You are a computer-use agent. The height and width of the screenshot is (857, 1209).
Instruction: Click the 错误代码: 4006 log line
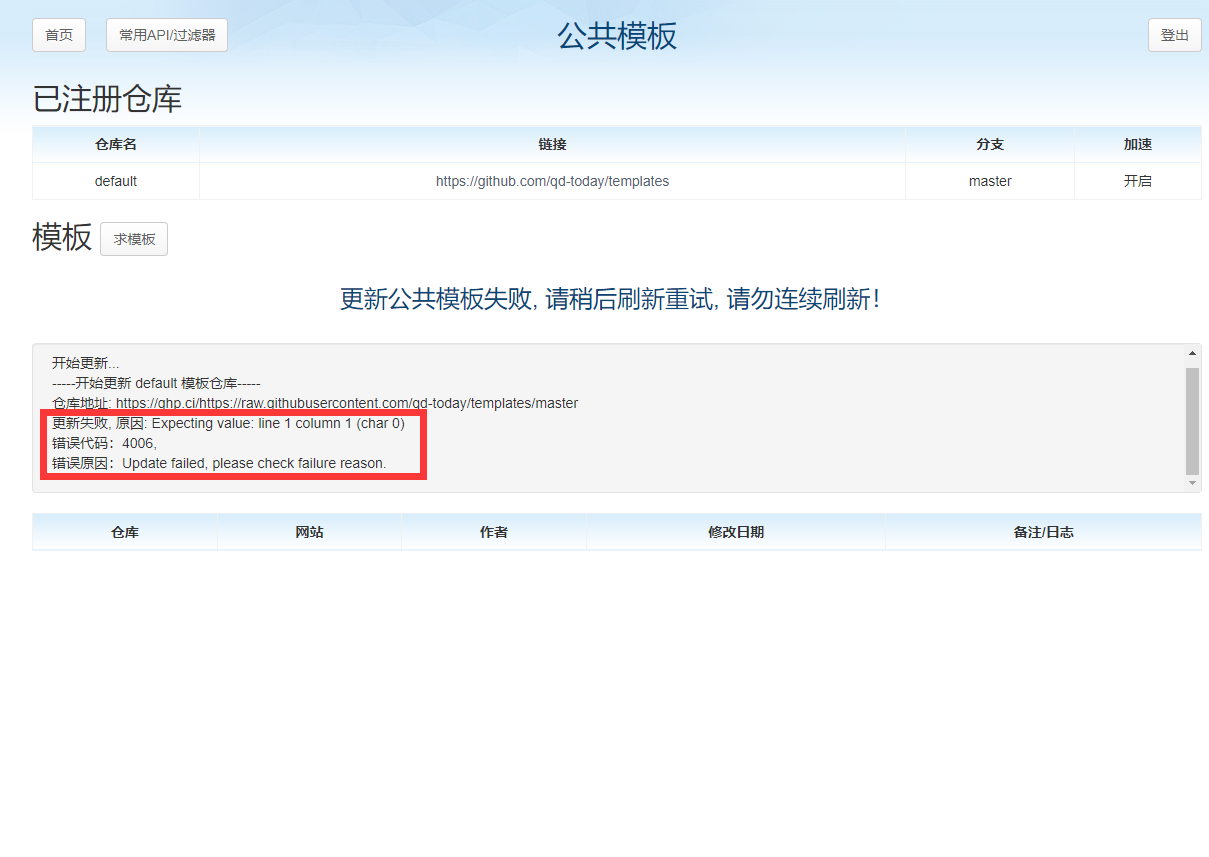[104, 443]
